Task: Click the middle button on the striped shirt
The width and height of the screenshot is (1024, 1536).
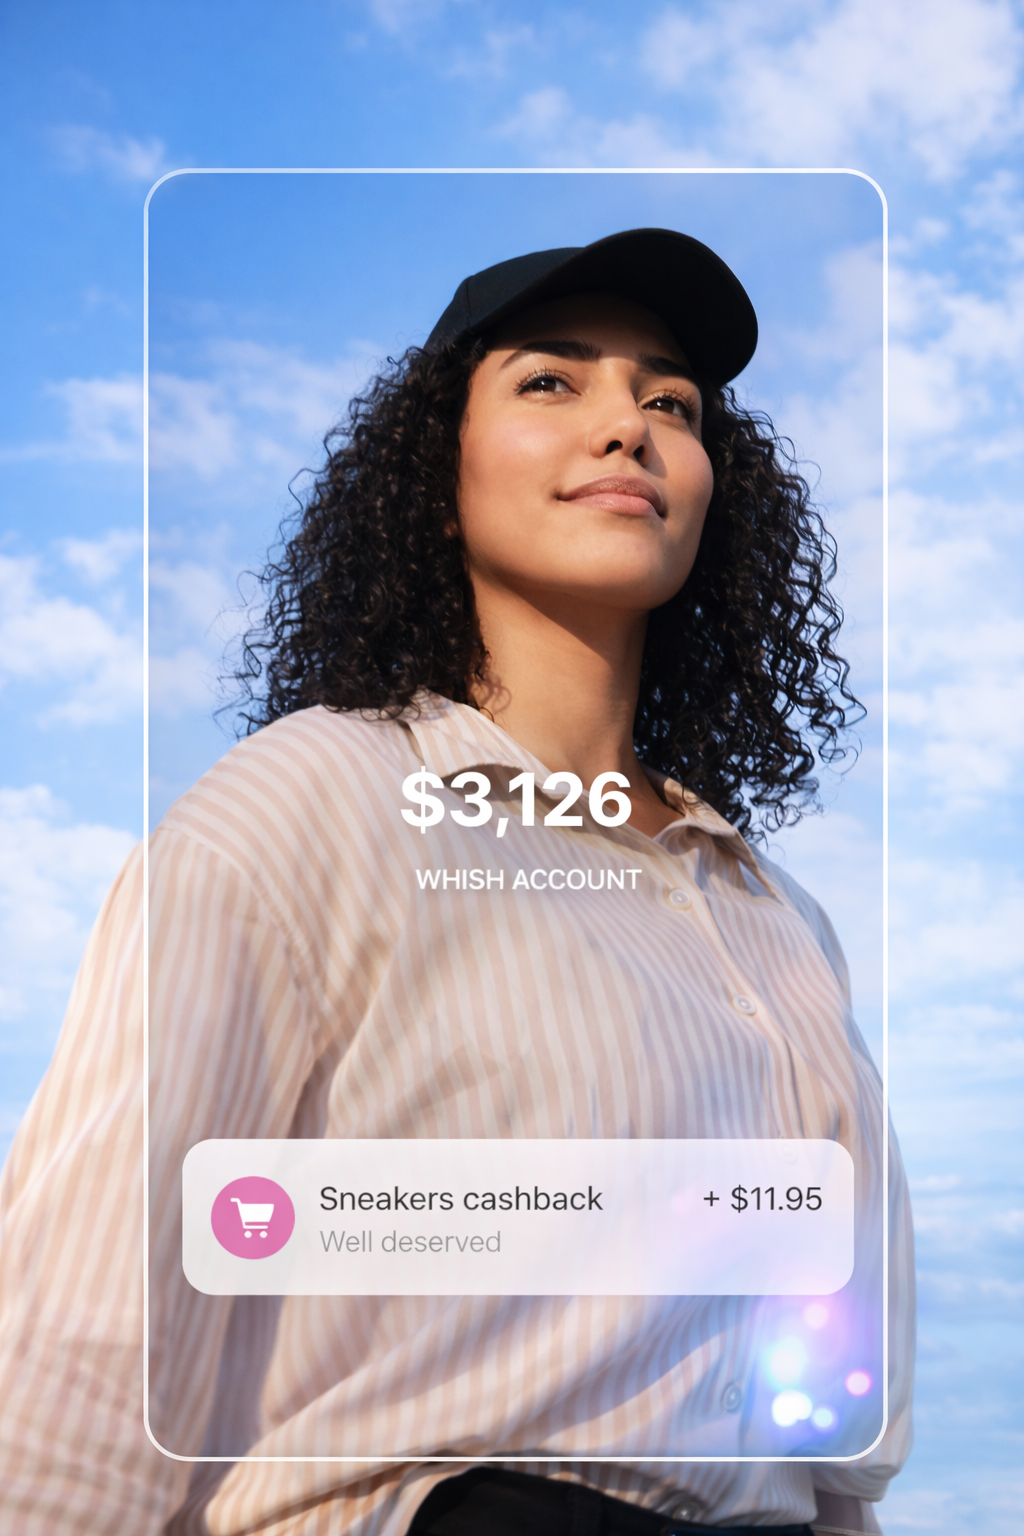Action: 742,1002
